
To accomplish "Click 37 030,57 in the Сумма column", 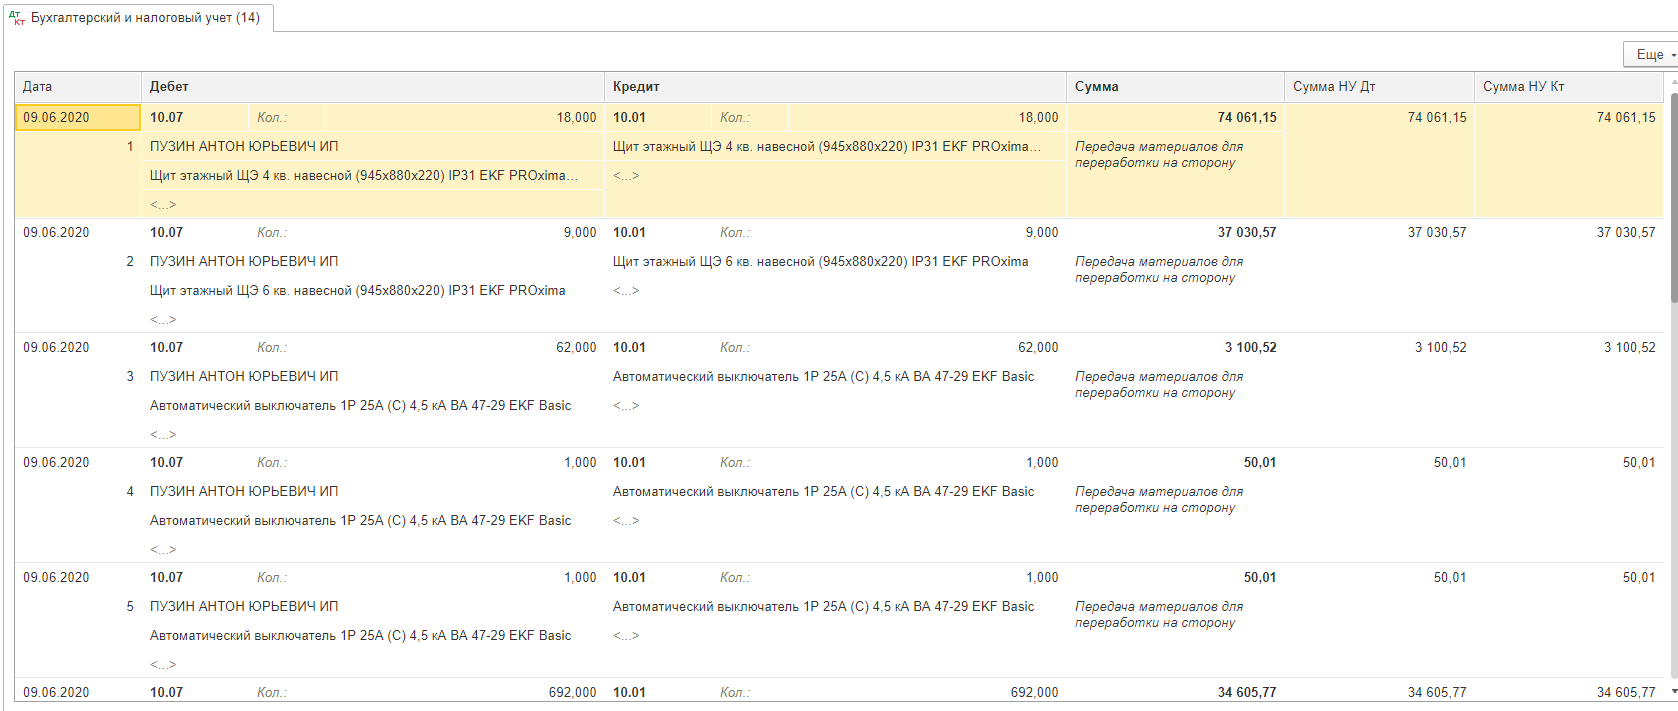I will [x=1246, y=233].
